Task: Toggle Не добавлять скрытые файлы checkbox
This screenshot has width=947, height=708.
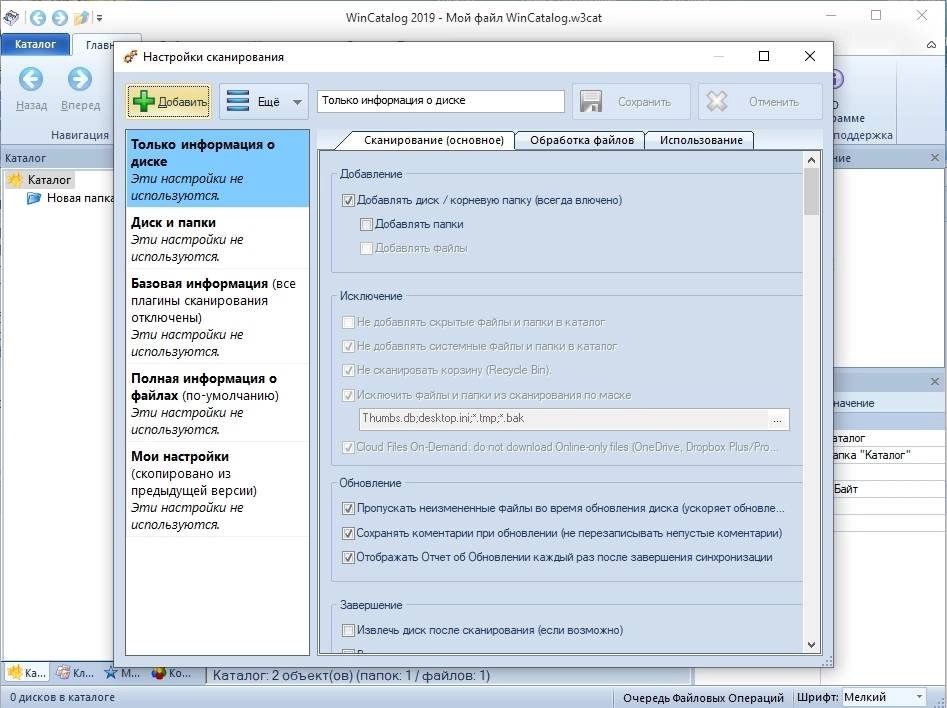Action: tap(348, 323)
